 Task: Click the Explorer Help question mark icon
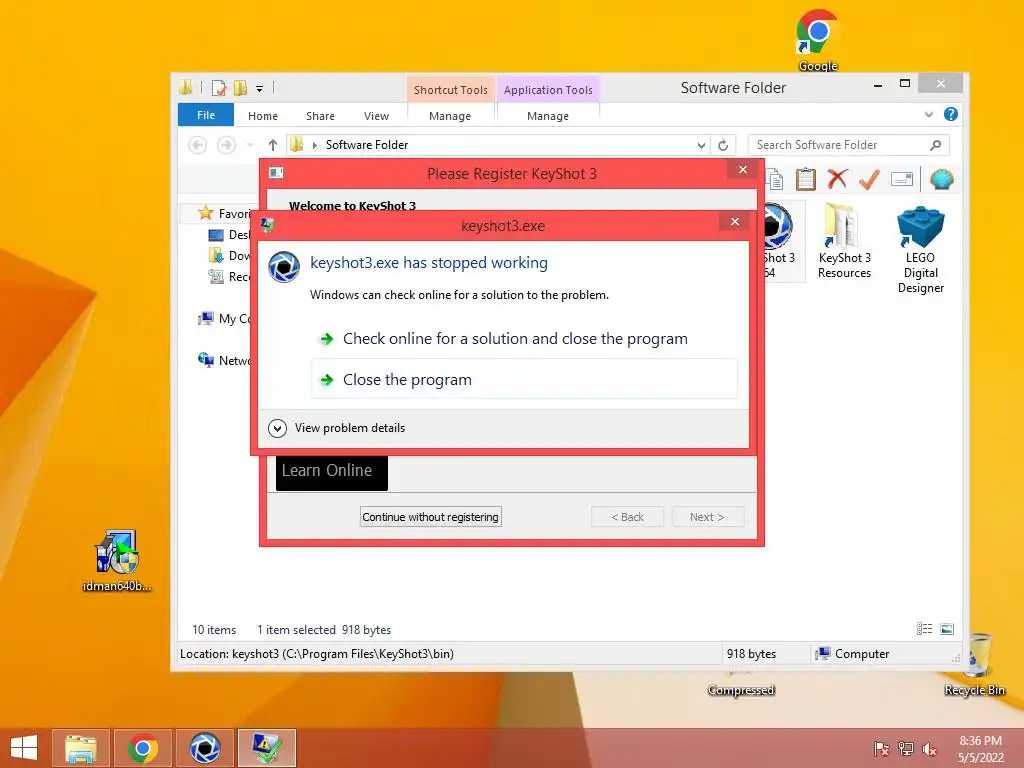pyautogui.click(x=951, y=114)
